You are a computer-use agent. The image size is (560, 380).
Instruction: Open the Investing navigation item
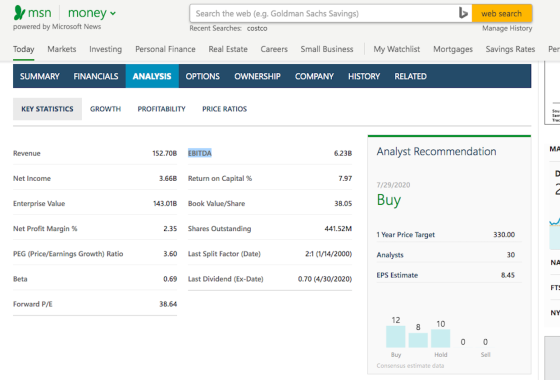(105, 49)
